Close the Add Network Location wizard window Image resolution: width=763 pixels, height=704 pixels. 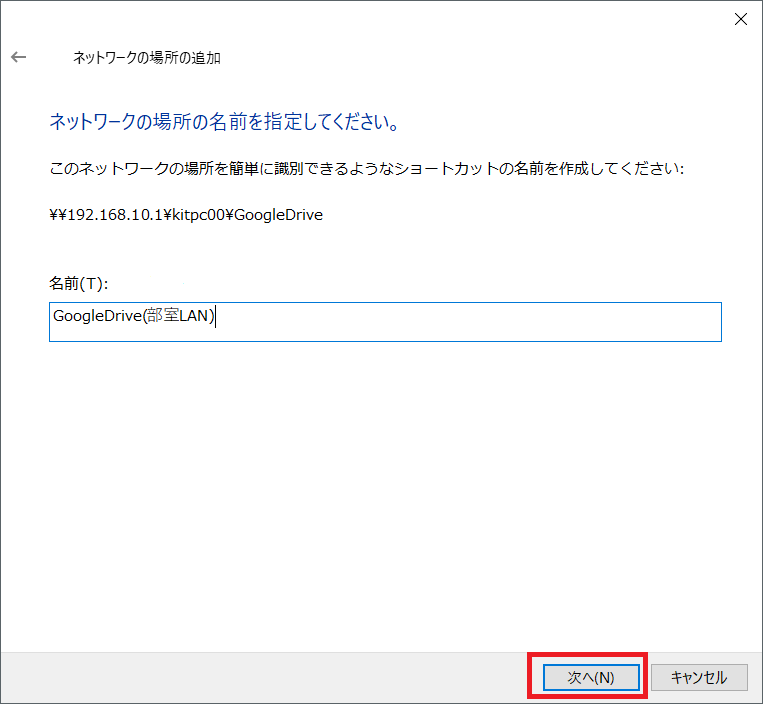tap(740, 19)
